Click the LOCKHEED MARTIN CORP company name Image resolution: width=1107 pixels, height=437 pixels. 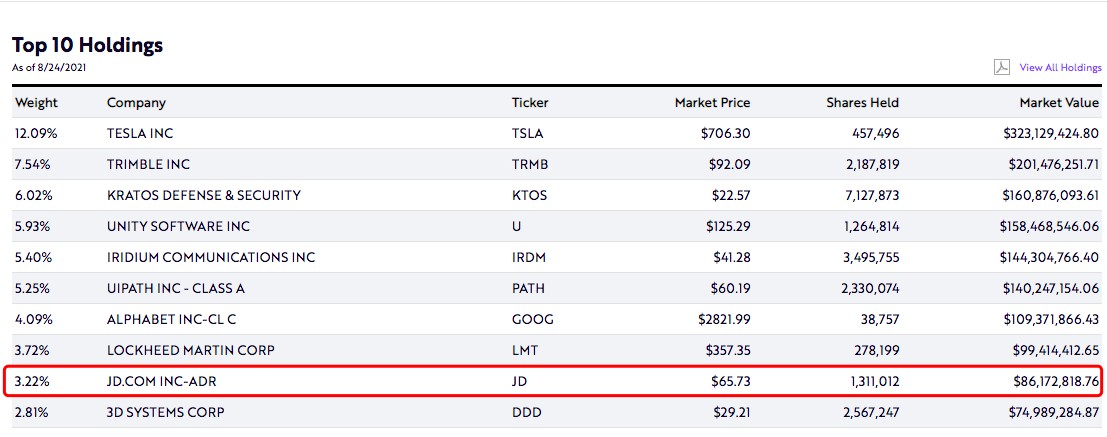coord(190,350)
